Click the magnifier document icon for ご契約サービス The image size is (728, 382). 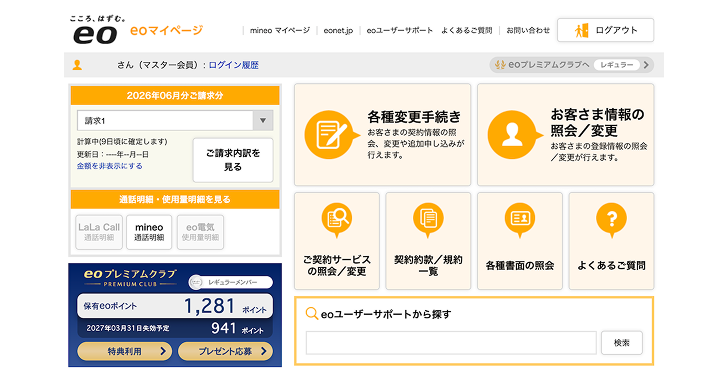337,220
